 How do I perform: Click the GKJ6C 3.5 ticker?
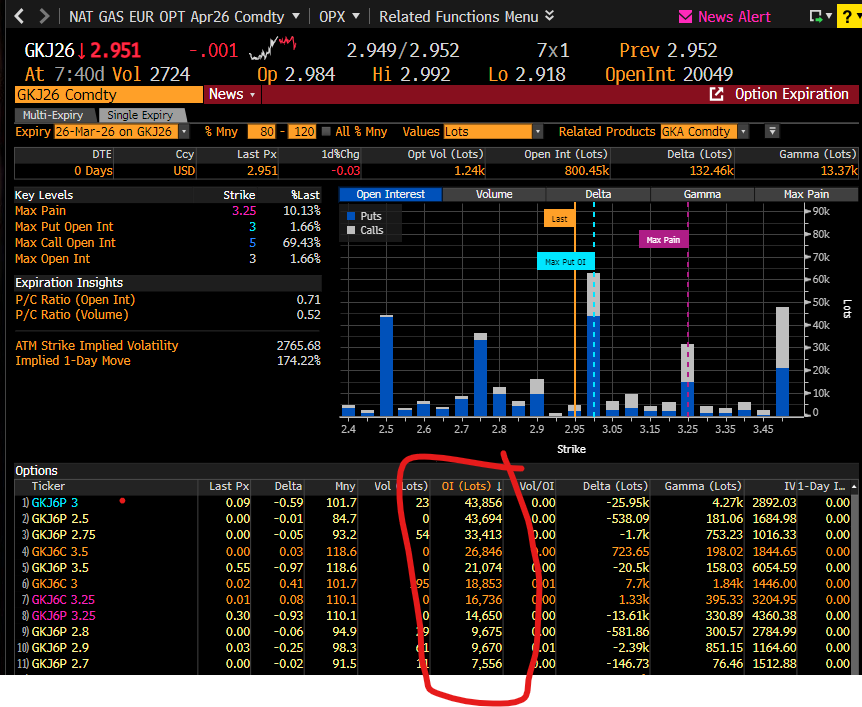point(59,551)
